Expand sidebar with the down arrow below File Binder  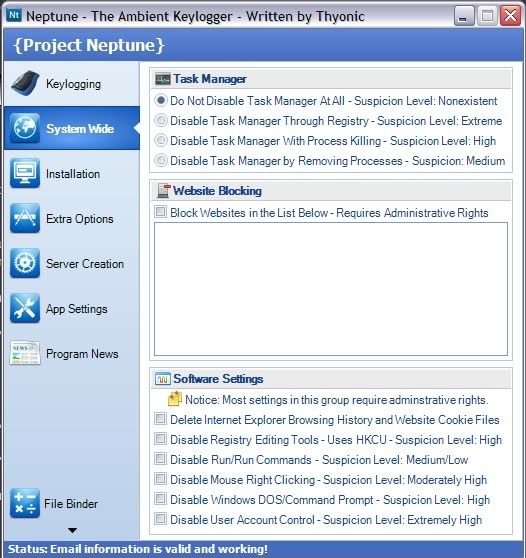[72, 531]
